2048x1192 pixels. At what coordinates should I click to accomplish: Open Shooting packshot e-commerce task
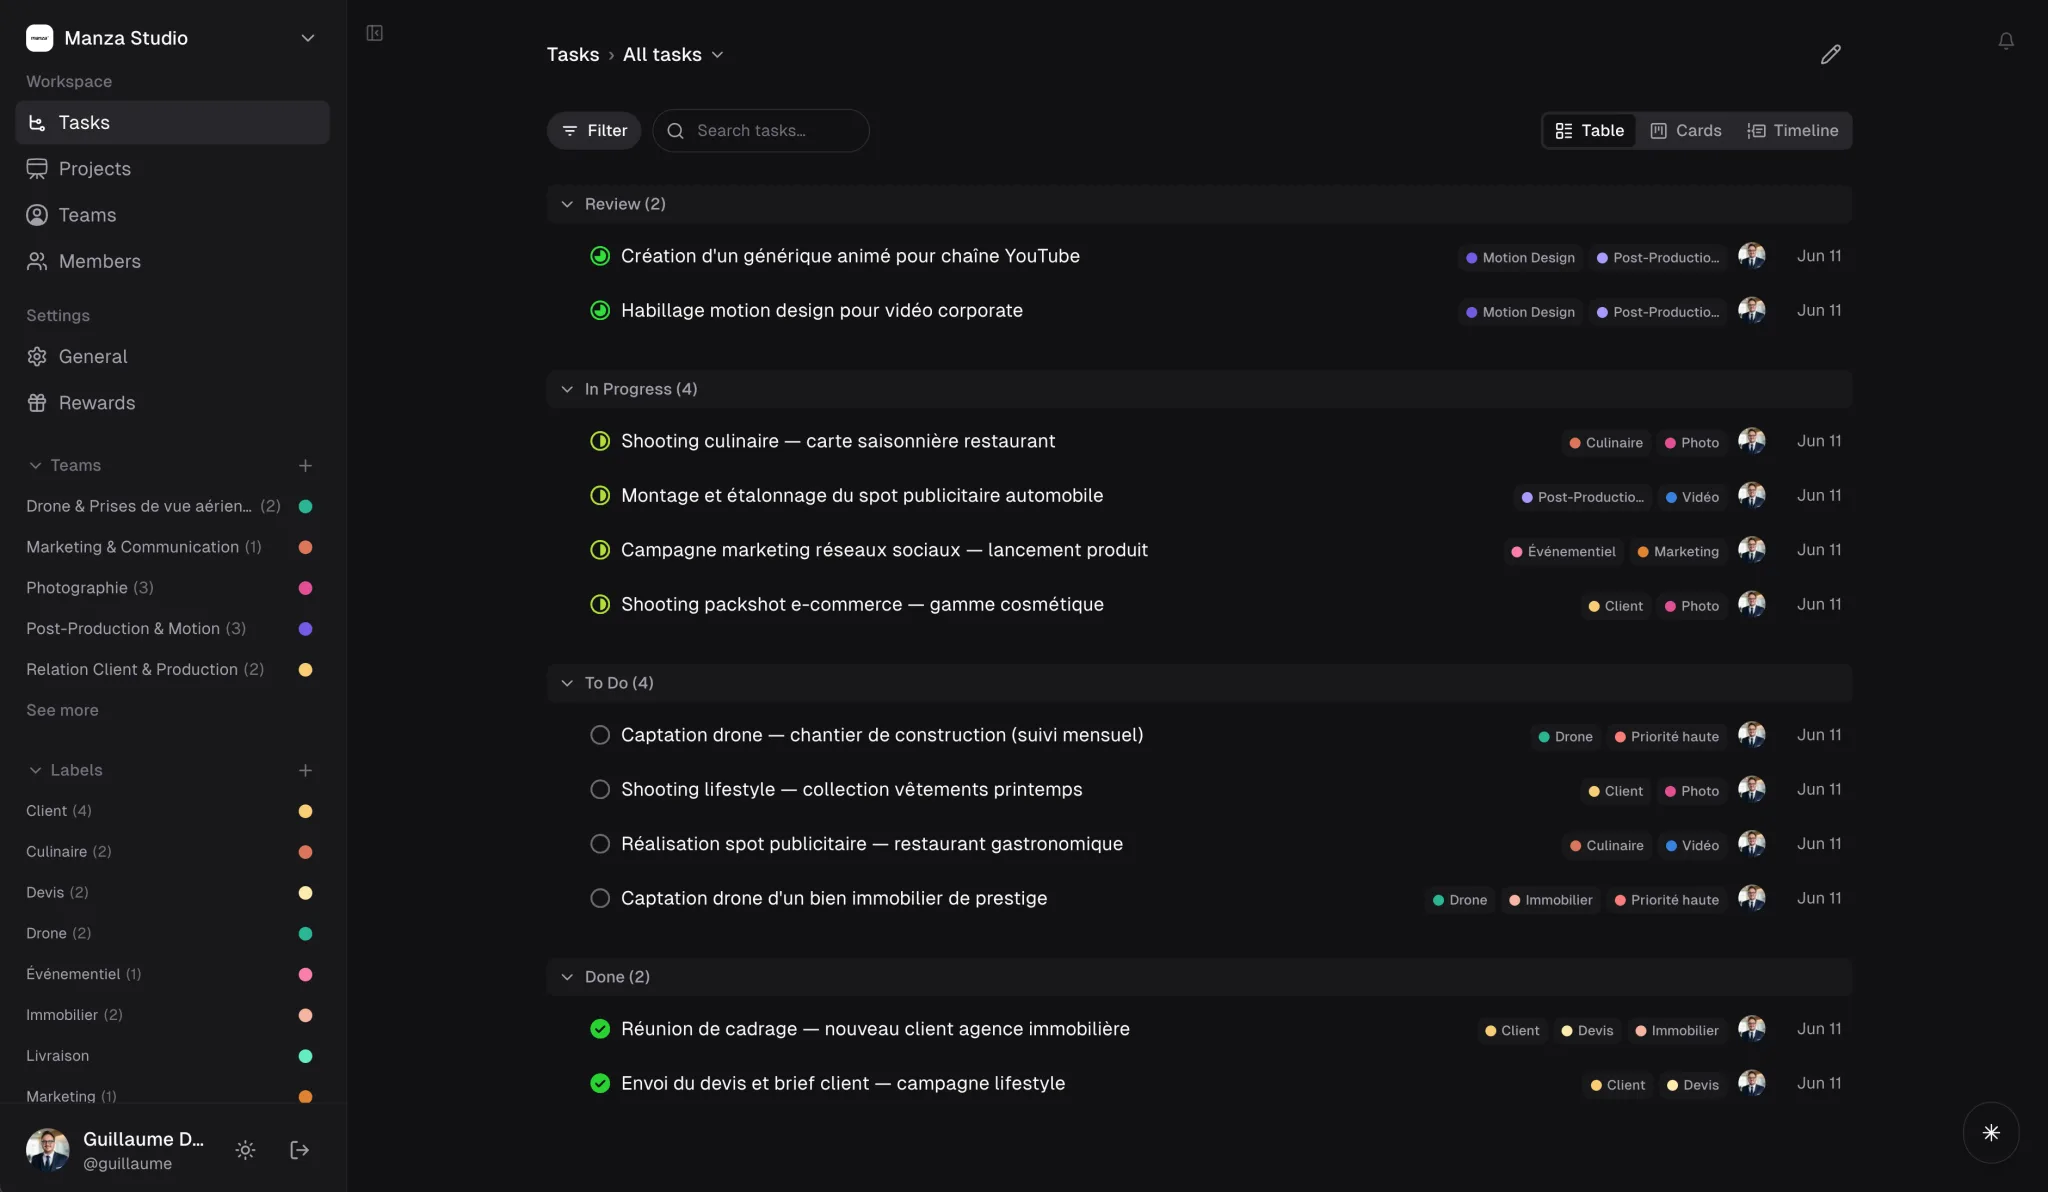[x=862, y=604]
